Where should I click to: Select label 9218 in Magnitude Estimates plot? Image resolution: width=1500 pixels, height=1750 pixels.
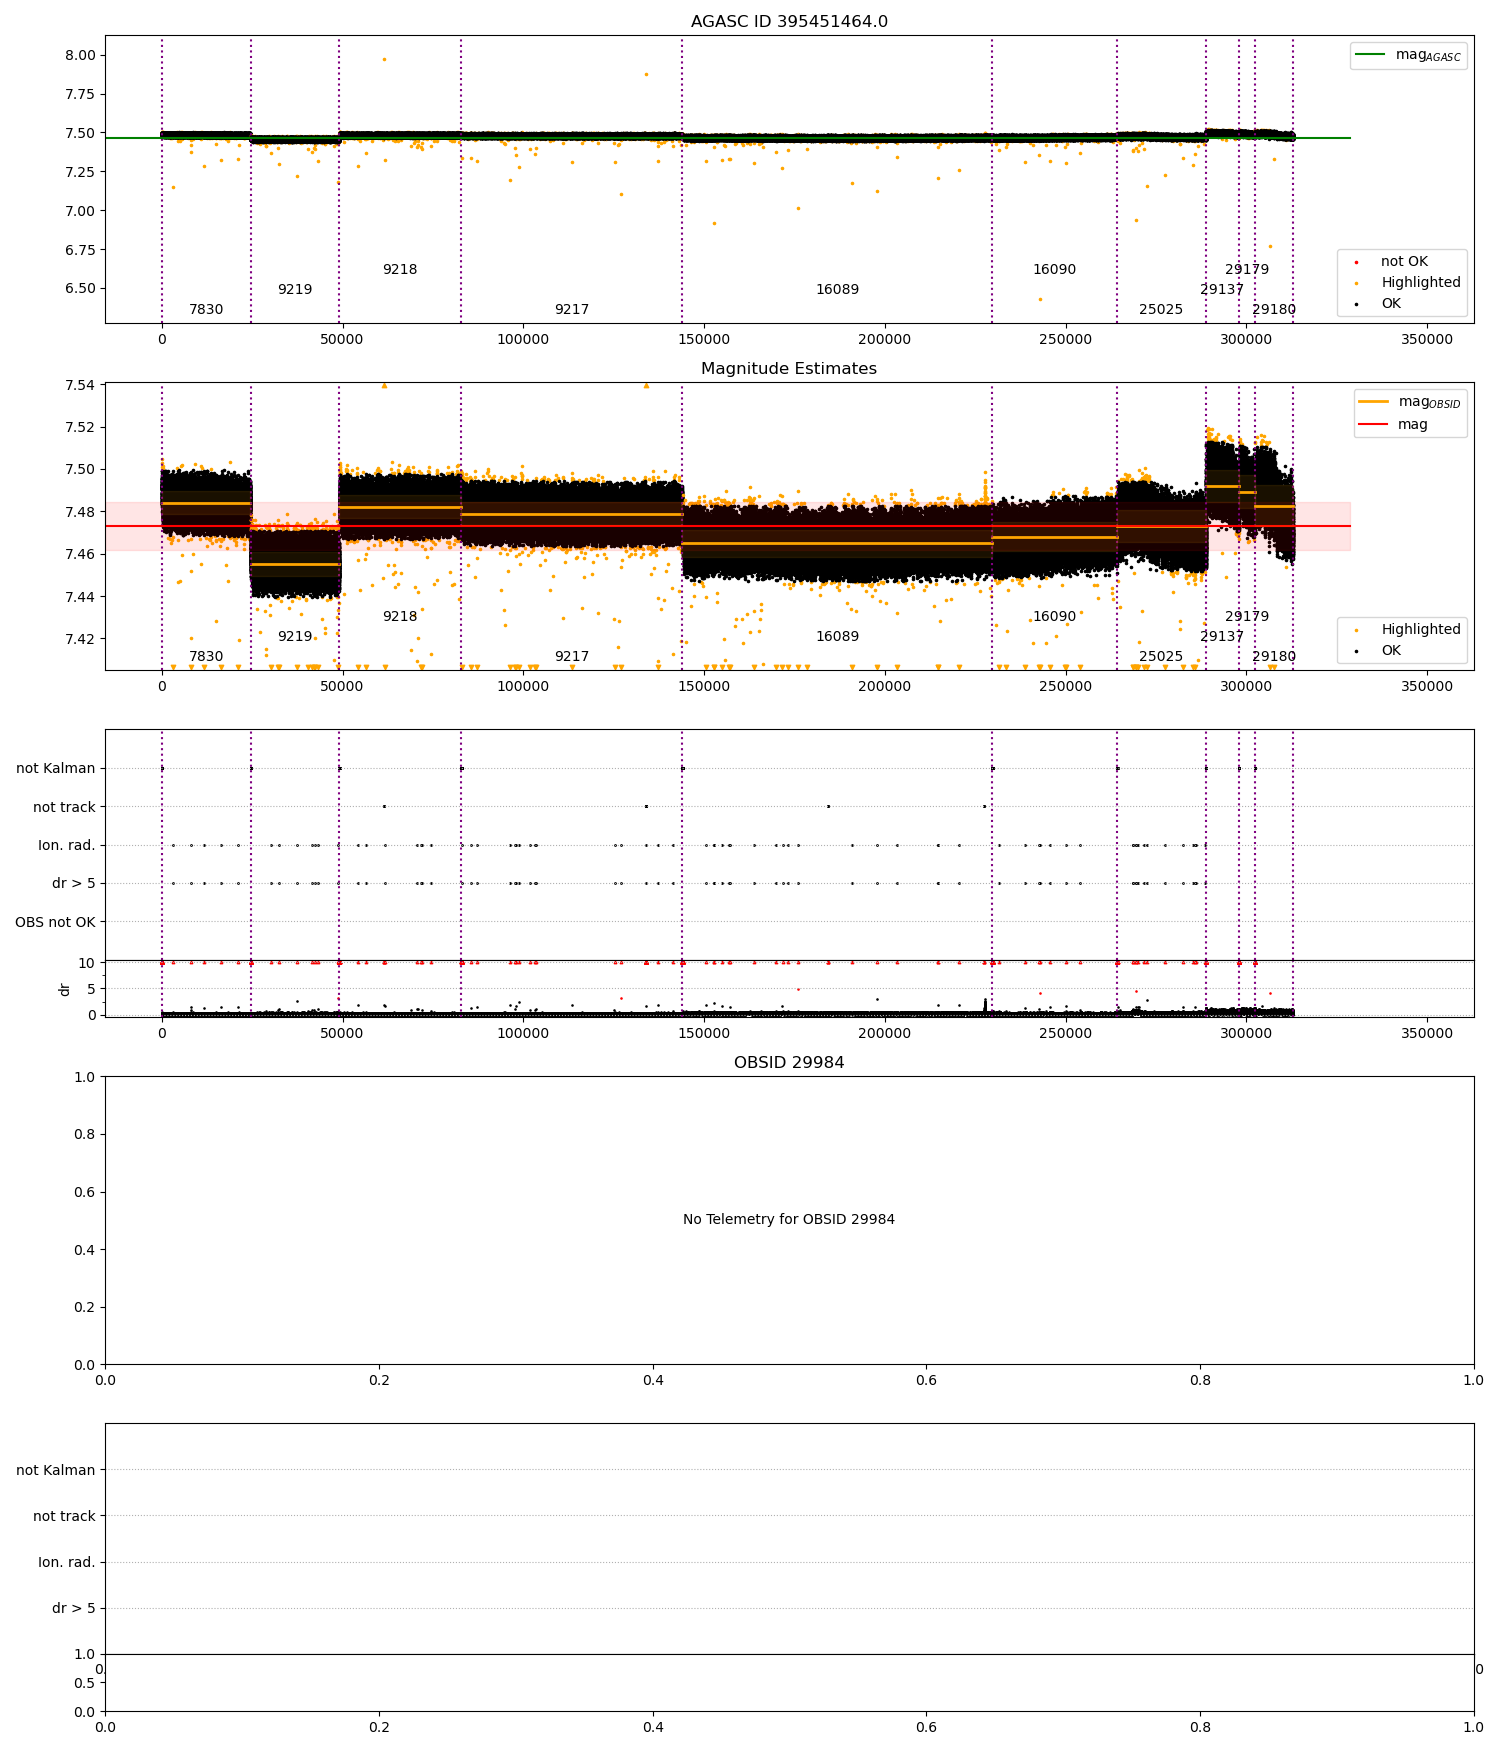point(400,617)
